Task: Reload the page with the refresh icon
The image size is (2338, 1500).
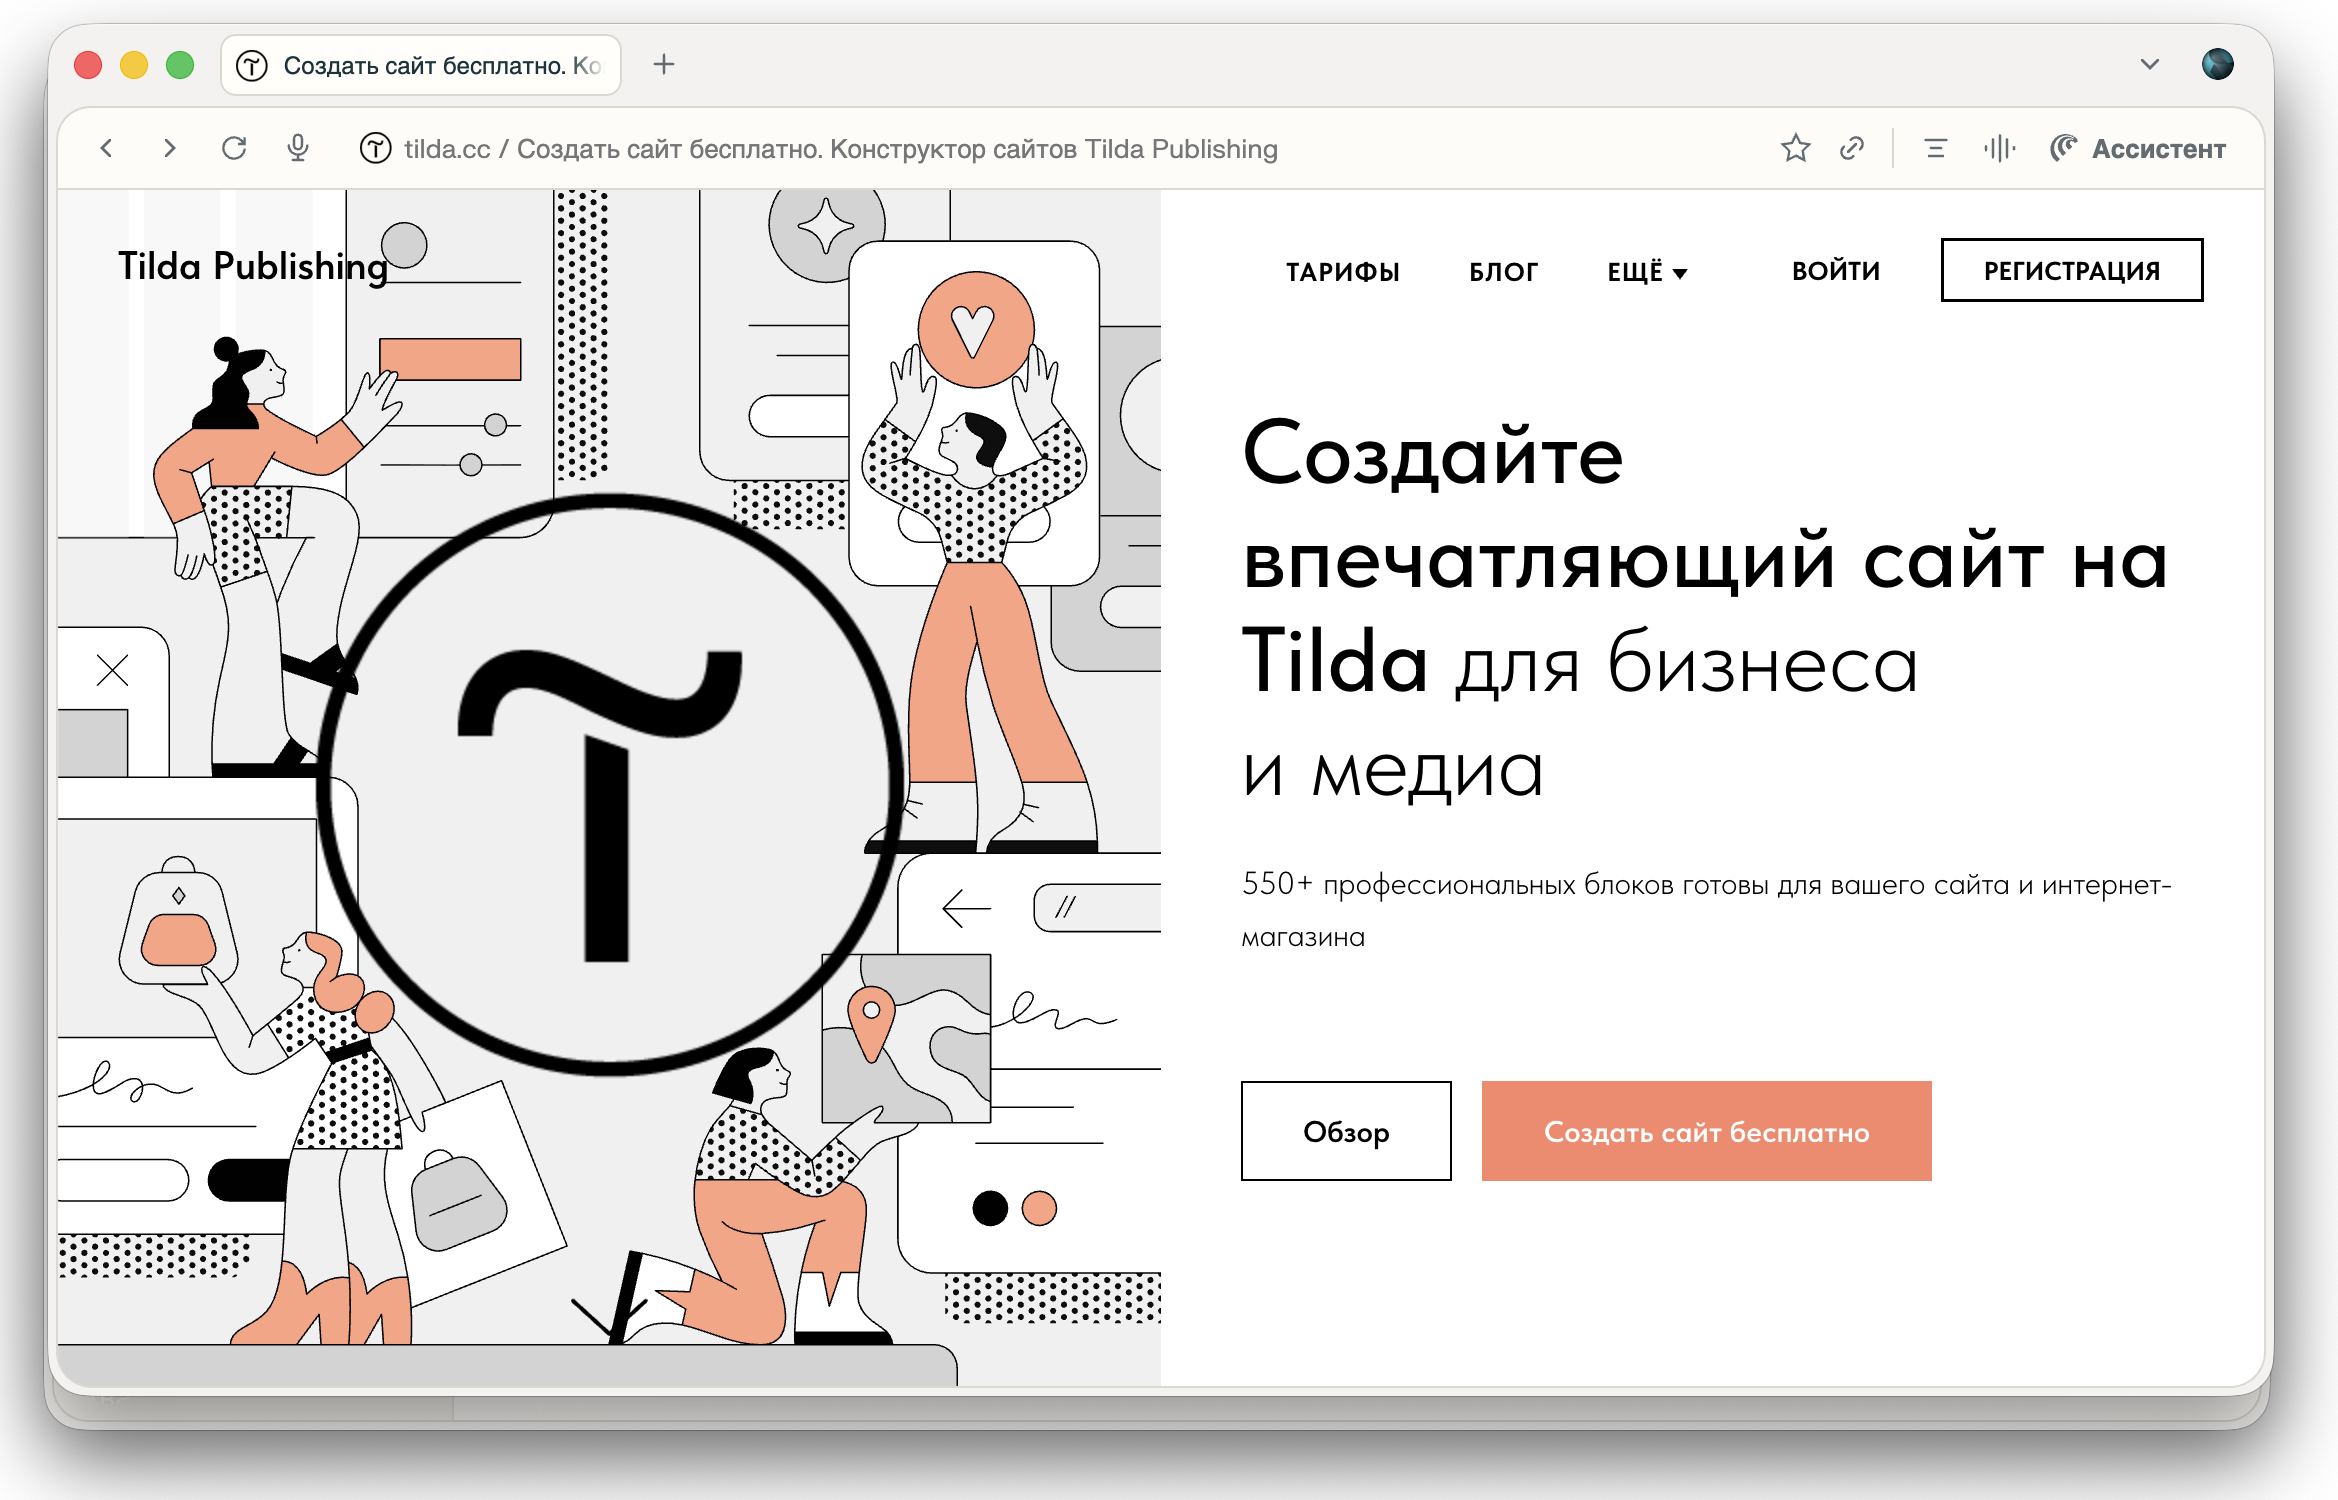Action: 234,149
